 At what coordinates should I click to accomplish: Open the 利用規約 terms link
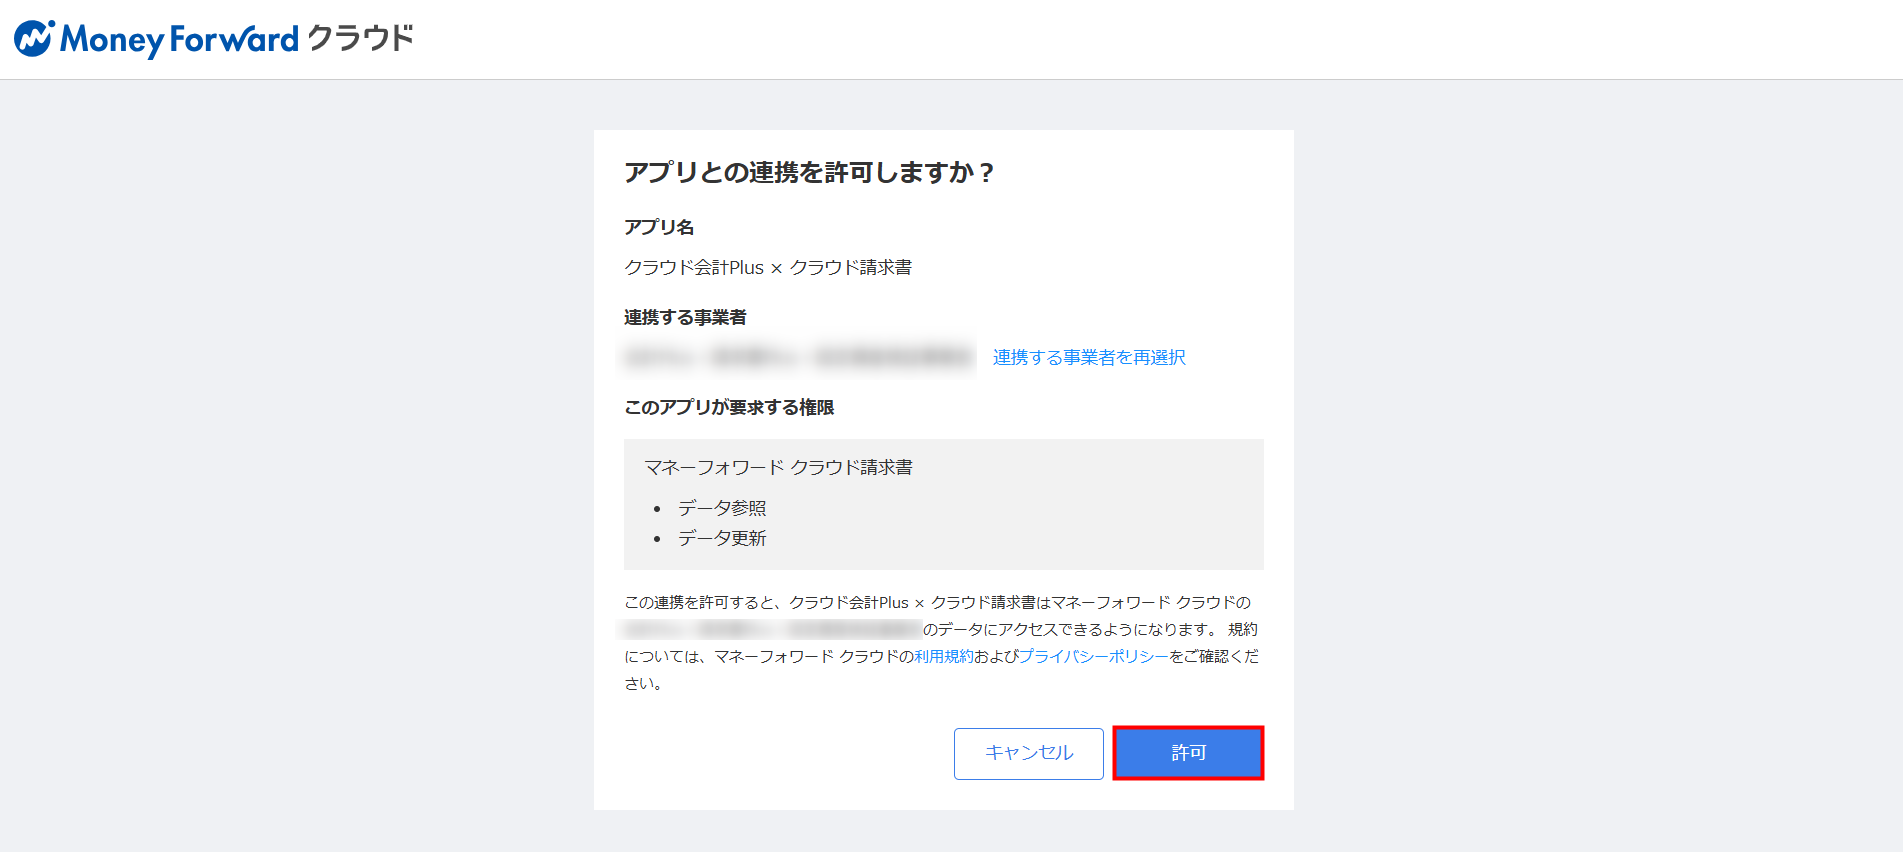pos(943,657)
